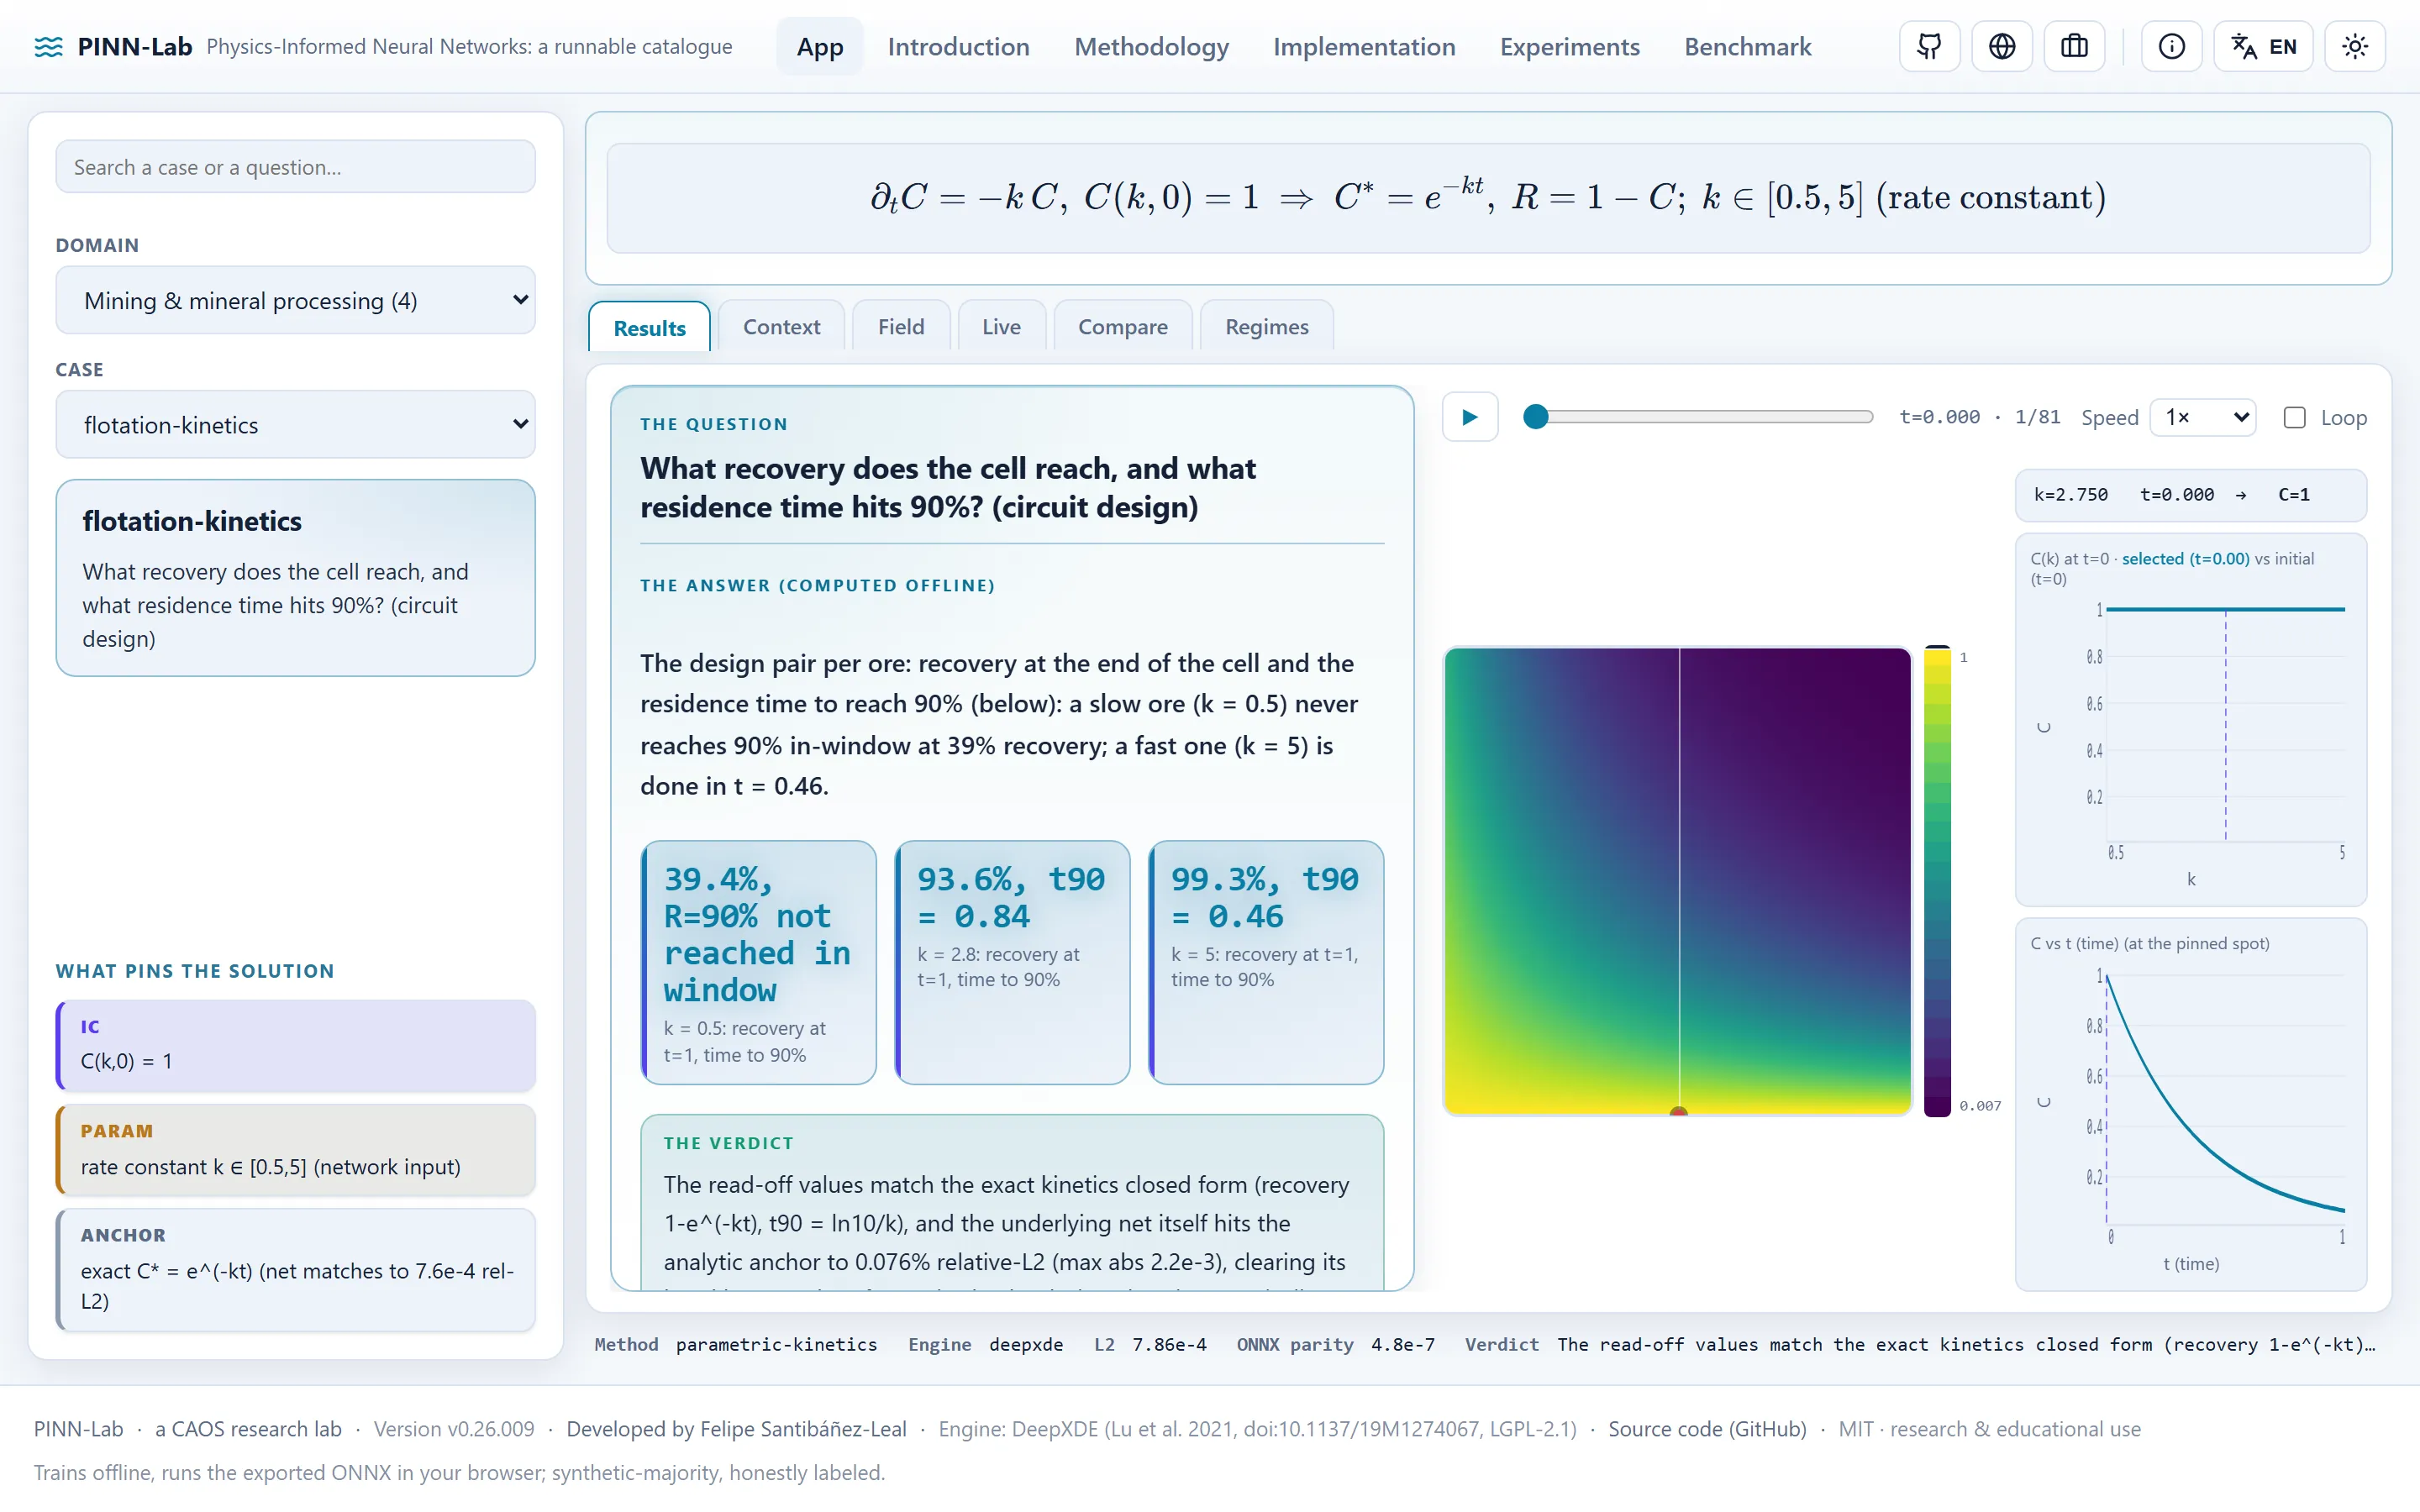Click the time slider track

tap(1700, 417)
